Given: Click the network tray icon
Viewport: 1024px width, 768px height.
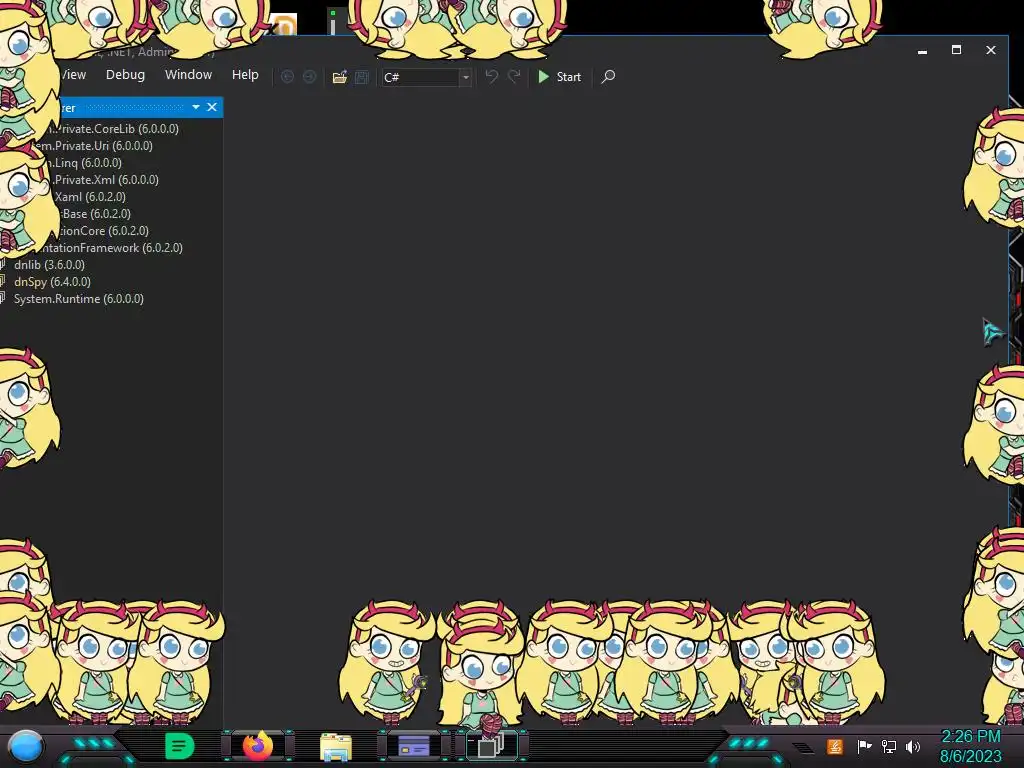Looking at the screenshot, I should (x=889, y=746).
